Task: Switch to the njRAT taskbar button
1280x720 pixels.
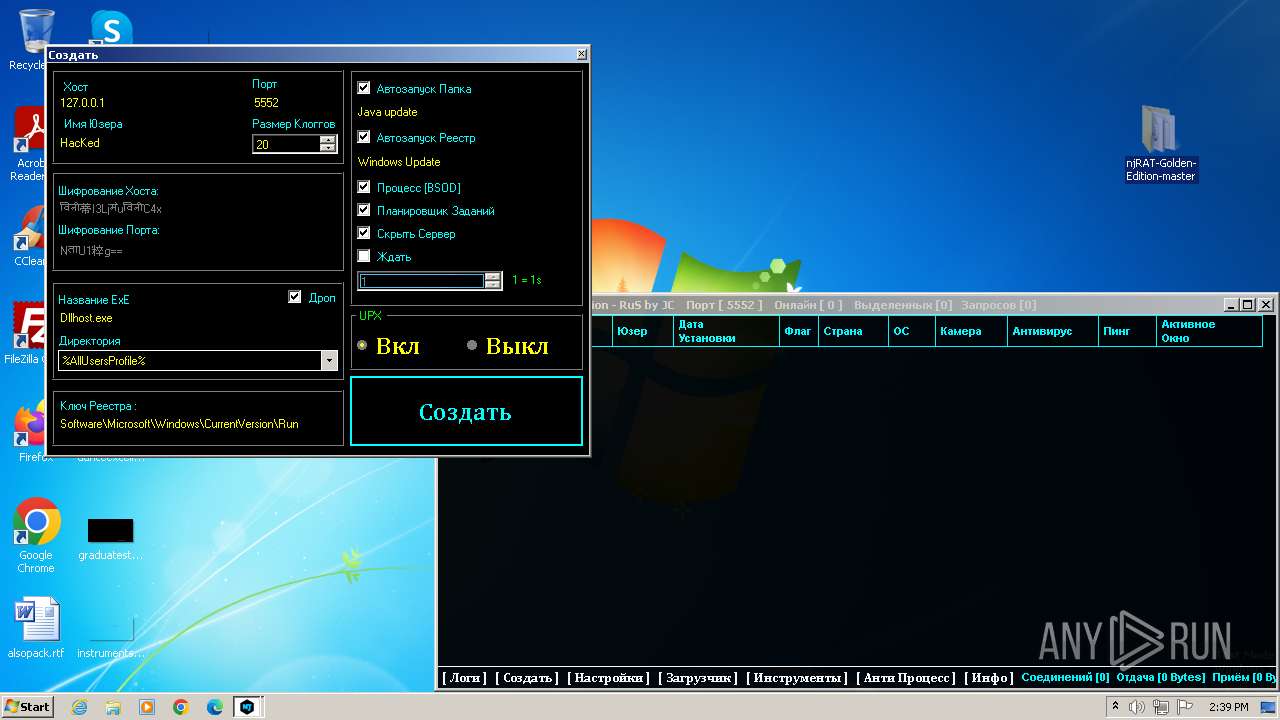Action: point(247,707)
